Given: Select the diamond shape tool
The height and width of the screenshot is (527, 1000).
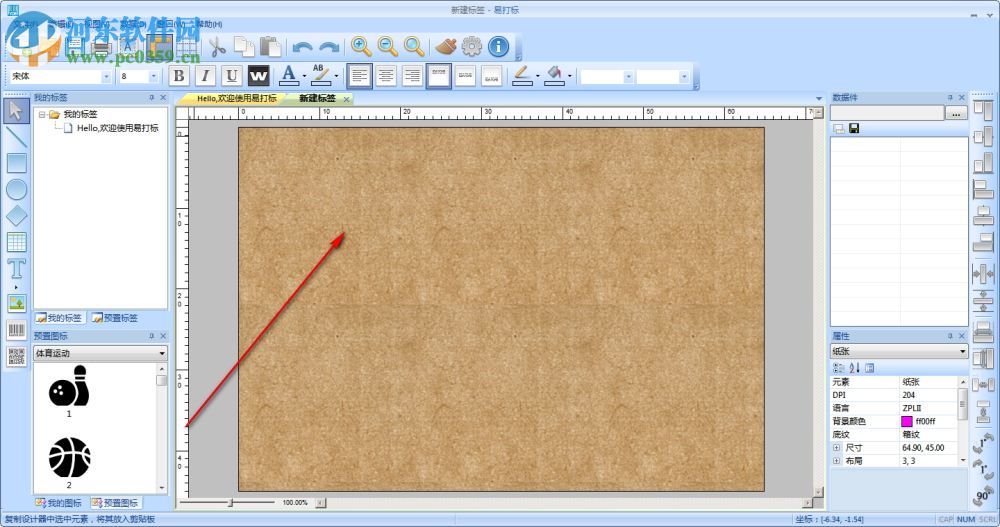Looking at the screenshot, I should 17,216.
